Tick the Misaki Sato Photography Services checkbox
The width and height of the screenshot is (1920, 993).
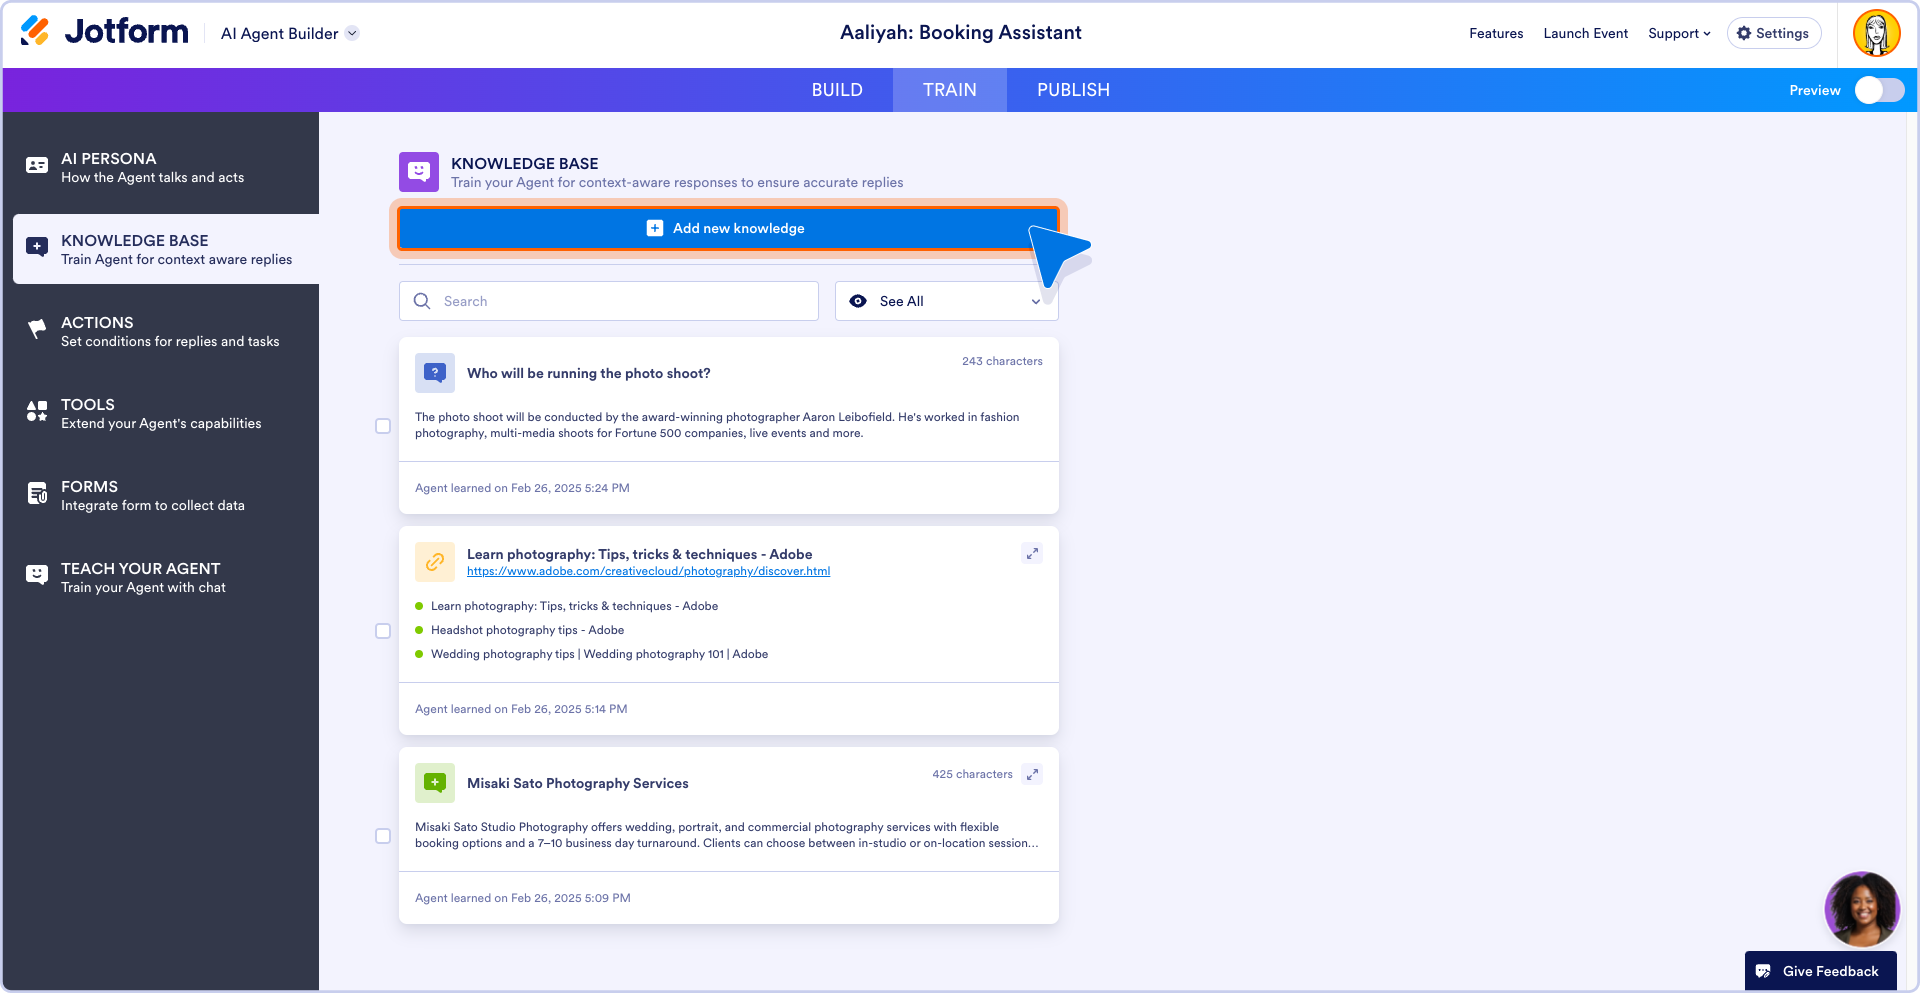(383, 836)
